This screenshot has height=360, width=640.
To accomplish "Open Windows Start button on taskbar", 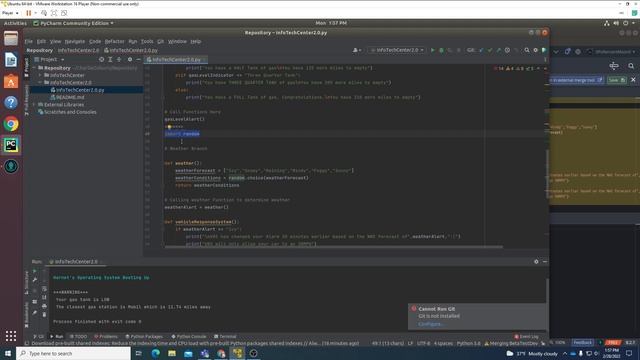I will pos(8,353).
